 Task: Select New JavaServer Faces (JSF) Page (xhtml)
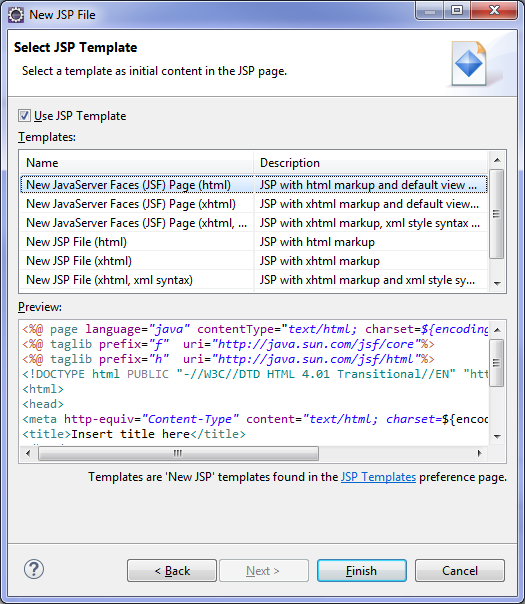click(253, 204)
